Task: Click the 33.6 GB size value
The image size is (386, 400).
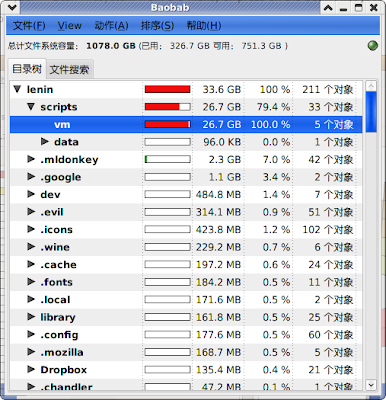Action: pyautogui.click(x=222, y=89)
